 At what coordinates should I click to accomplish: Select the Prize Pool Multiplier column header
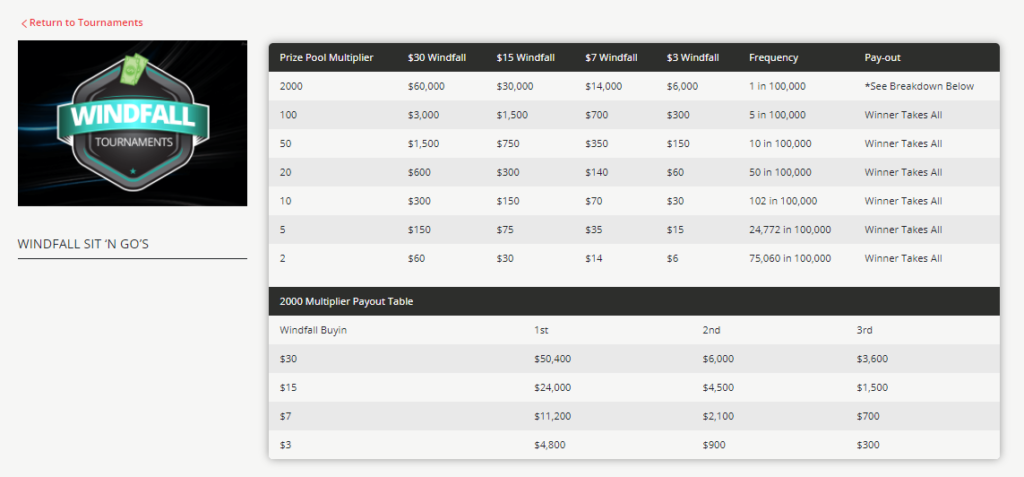point(327,58)
